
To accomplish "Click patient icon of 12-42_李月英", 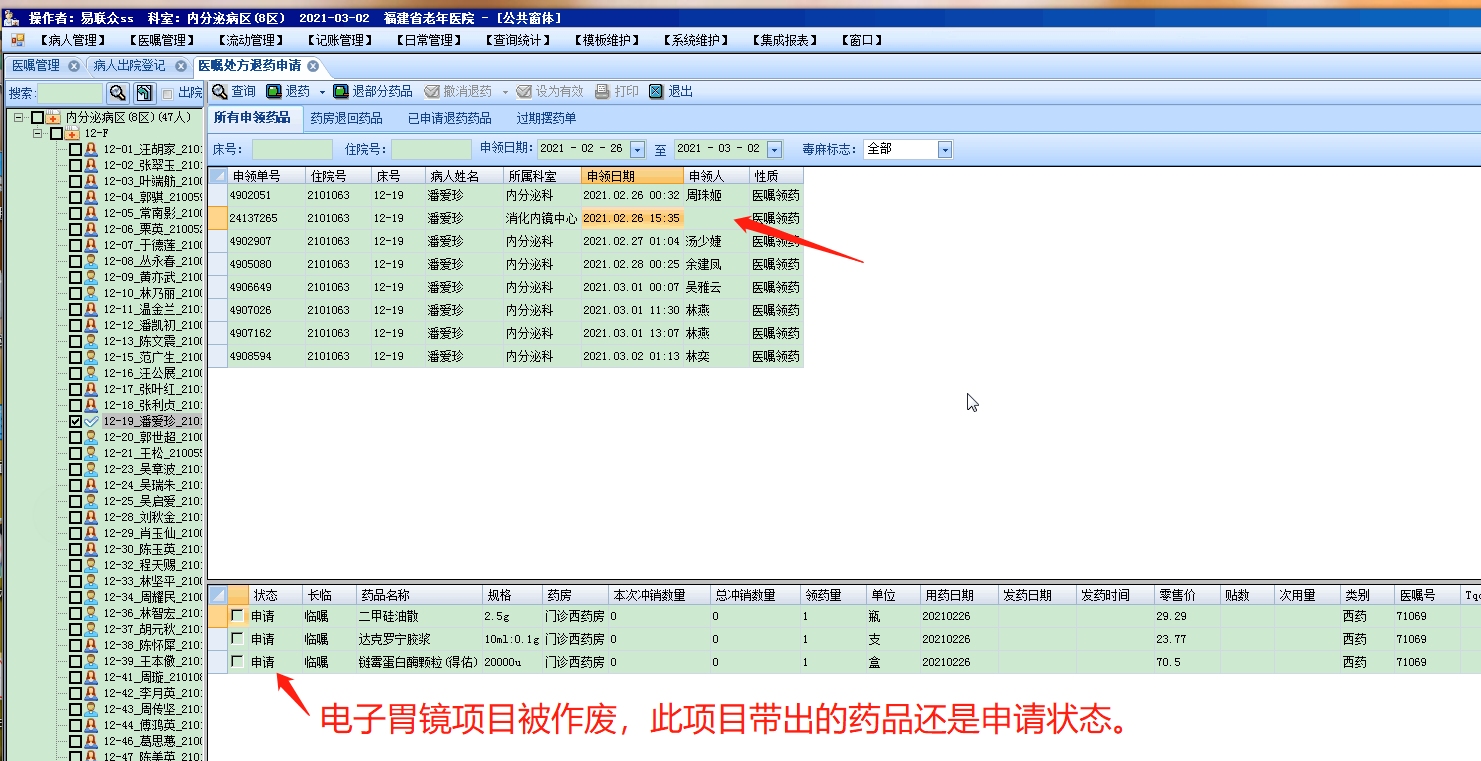I will coord(91,693).
